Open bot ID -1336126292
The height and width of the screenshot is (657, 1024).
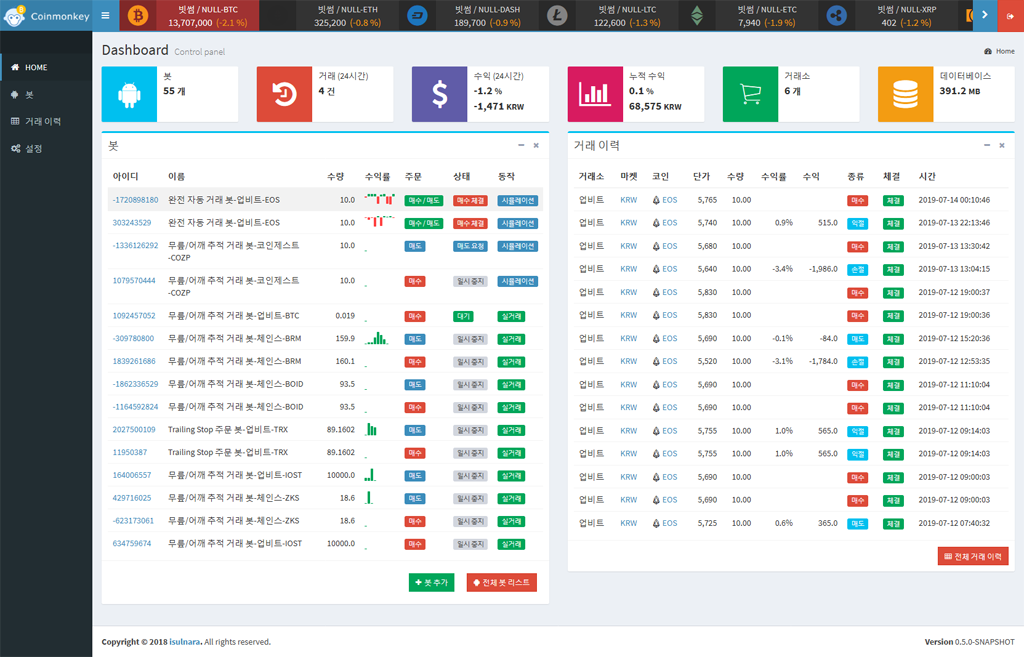coord(135,246)
